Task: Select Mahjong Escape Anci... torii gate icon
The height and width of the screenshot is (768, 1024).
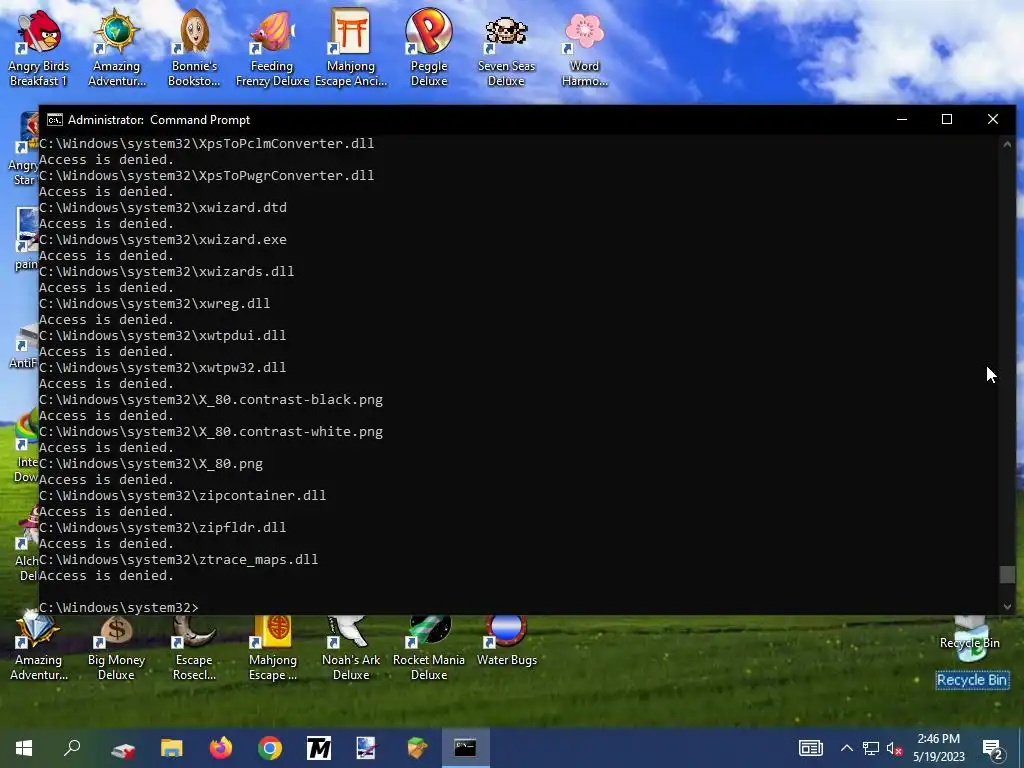Action: click(x=351, y=48)
